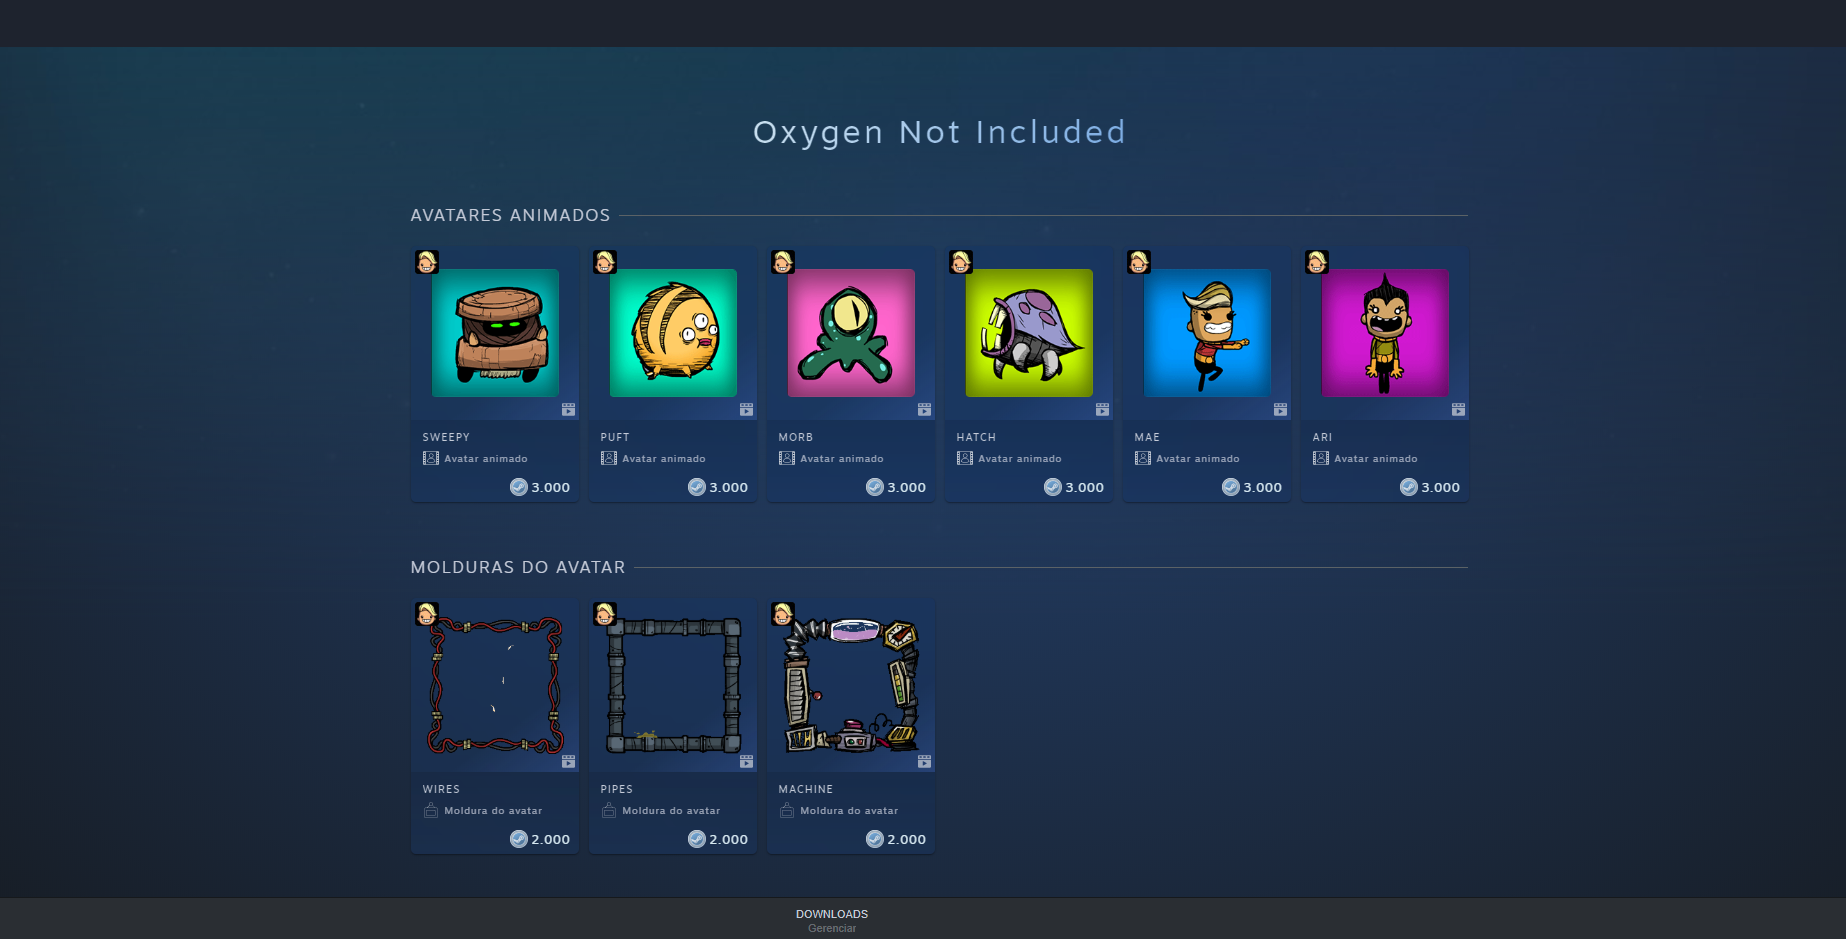Click the Ari 3.000 points price
The width and height of the screenshot is (1846, 939).
pos(1430,487)
